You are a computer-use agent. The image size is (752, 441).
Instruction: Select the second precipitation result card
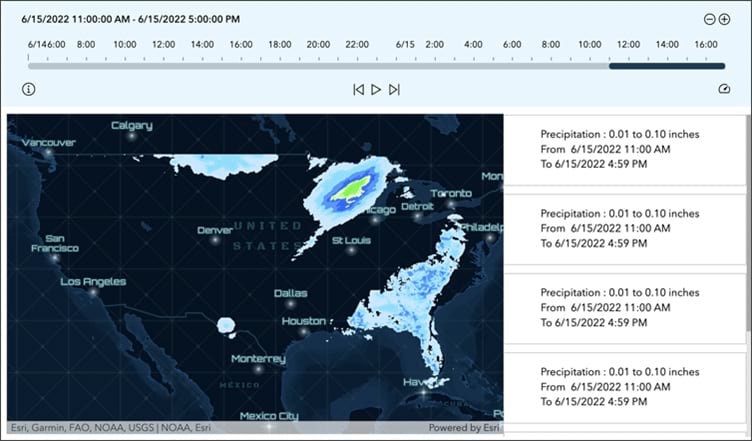(x=624, y=229)
